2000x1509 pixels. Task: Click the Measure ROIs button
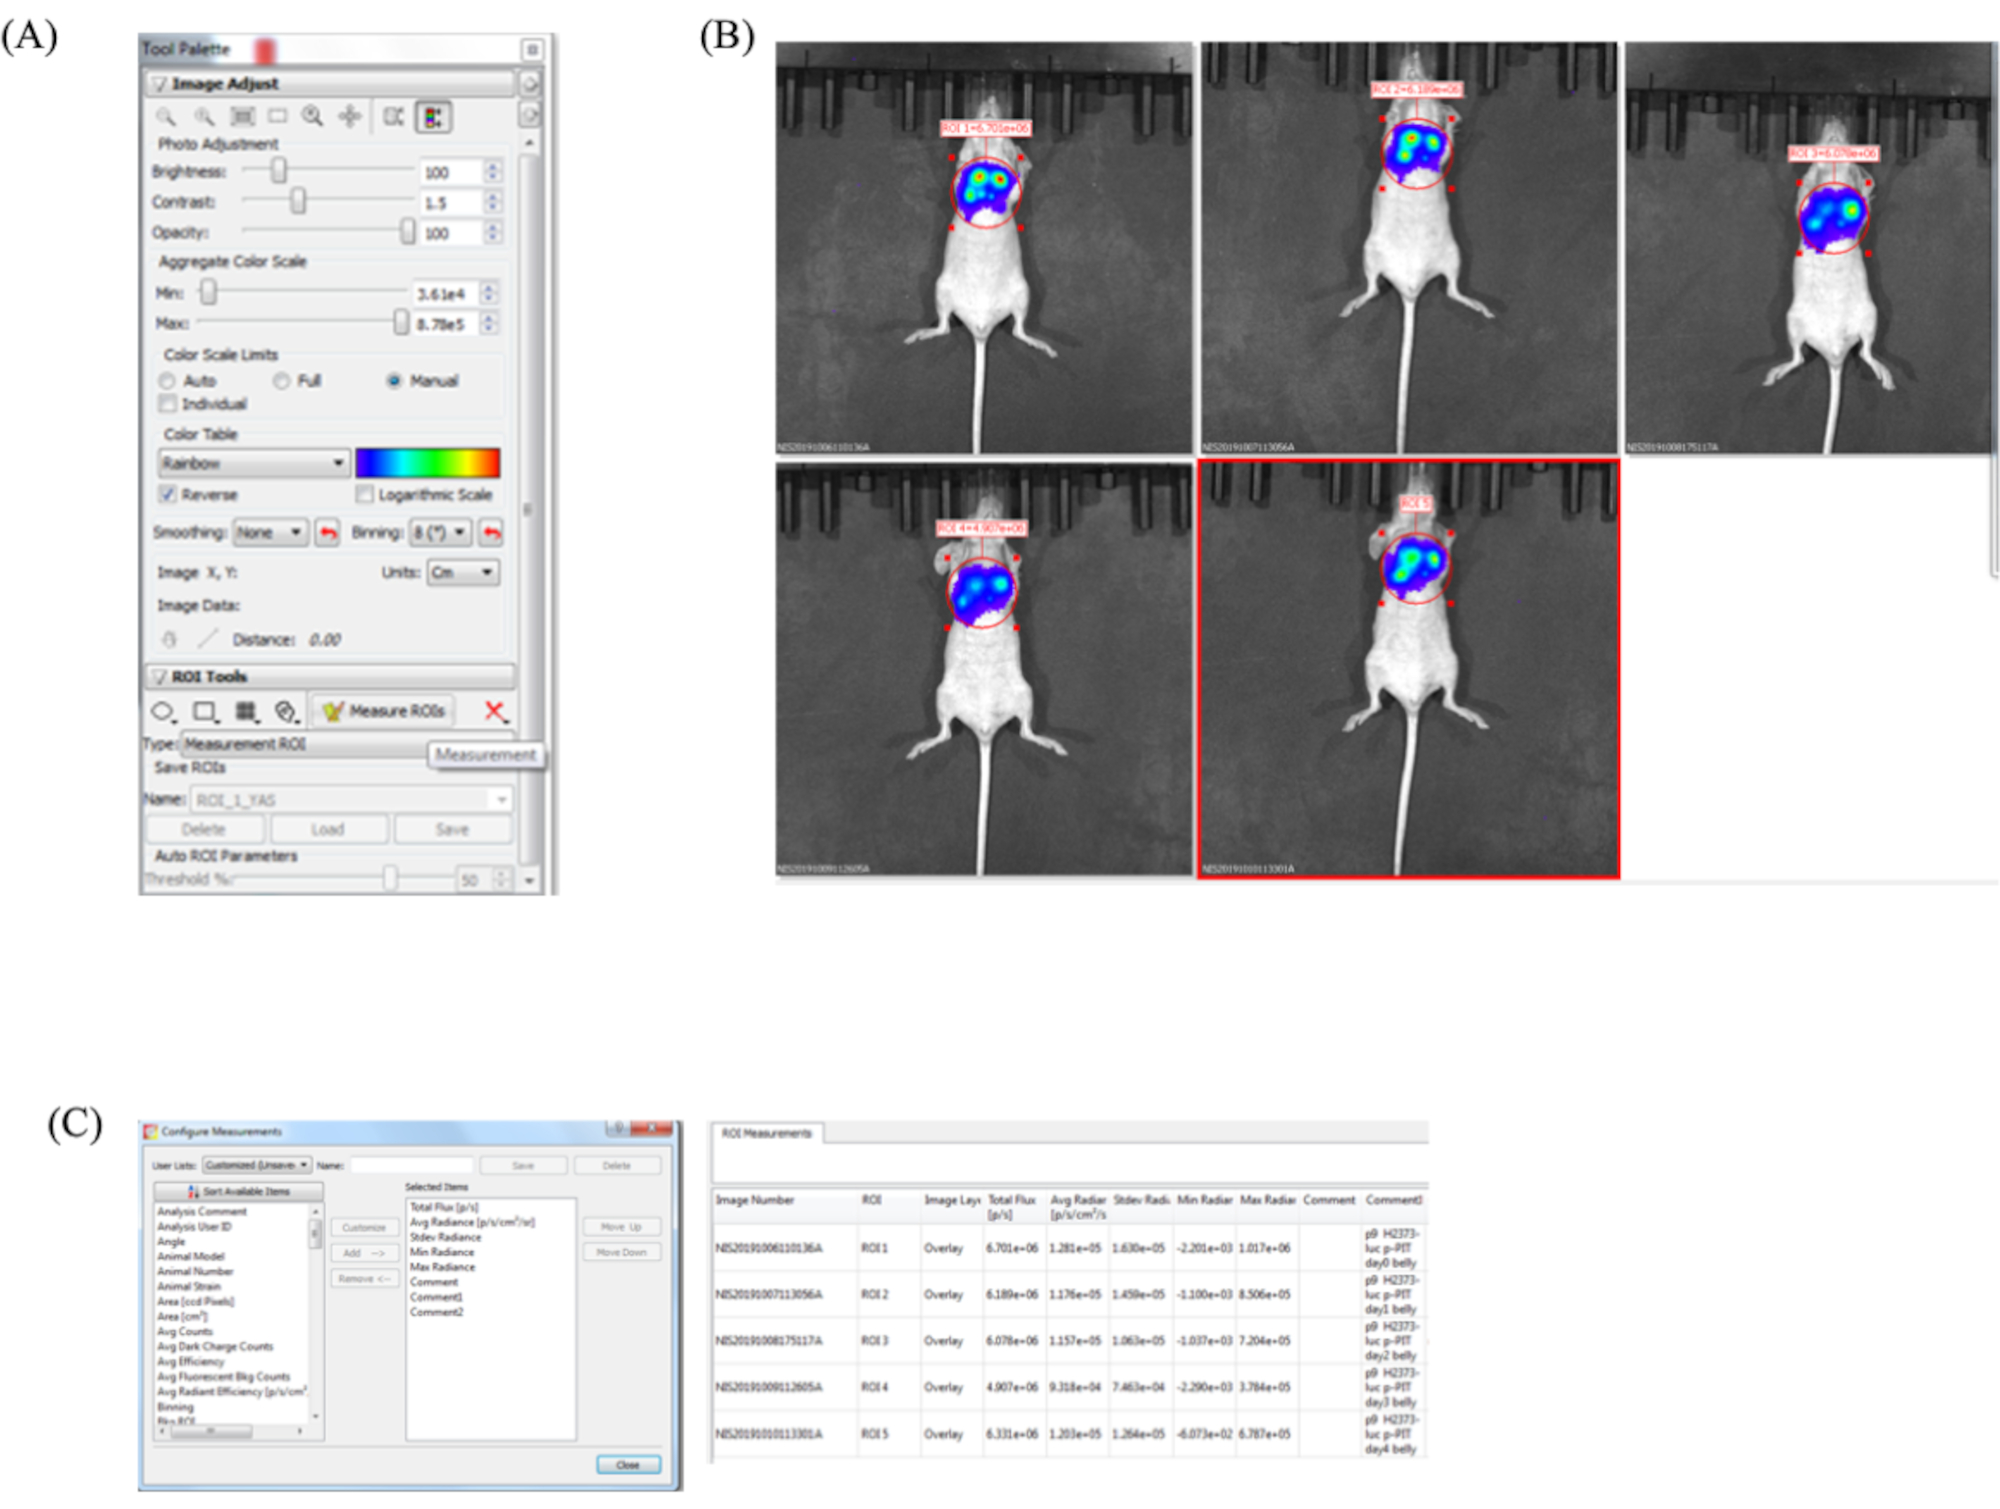[x=384, y=711]
